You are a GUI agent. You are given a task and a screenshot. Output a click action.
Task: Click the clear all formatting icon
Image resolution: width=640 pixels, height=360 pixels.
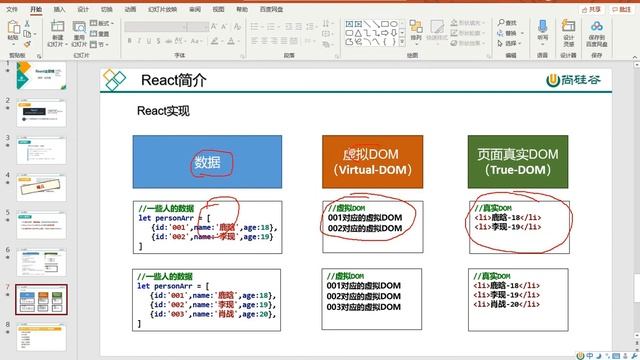pos(237,27)
